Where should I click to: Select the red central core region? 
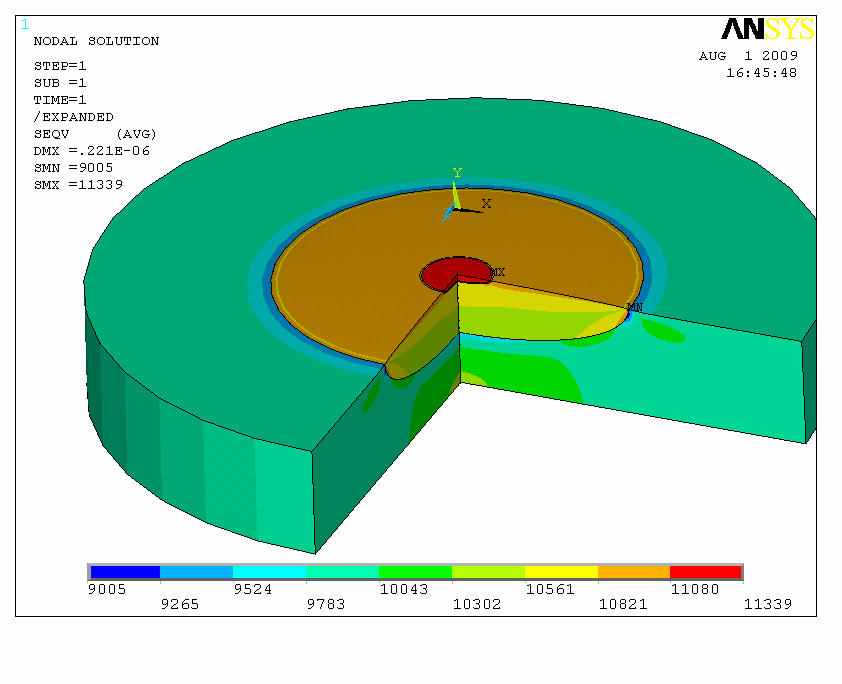[x=452, y=271]
